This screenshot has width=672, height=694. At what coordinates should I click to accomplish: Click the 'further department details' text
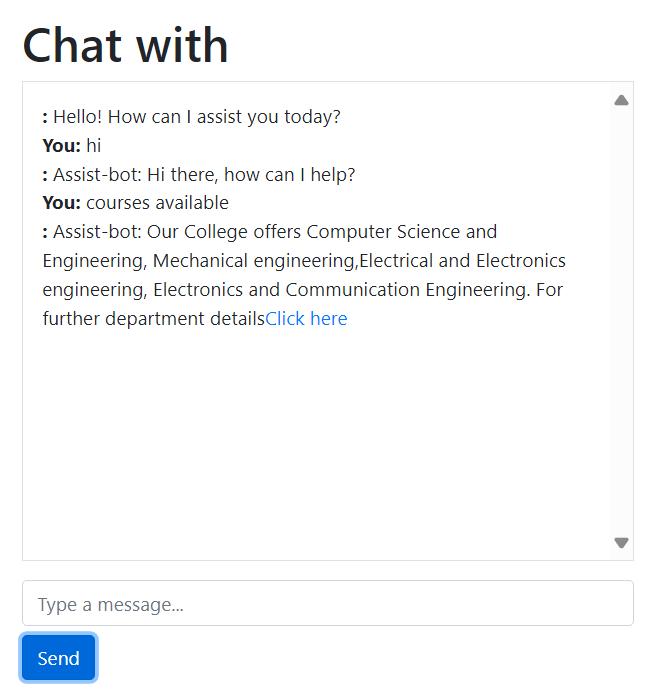tap(153, 319)
